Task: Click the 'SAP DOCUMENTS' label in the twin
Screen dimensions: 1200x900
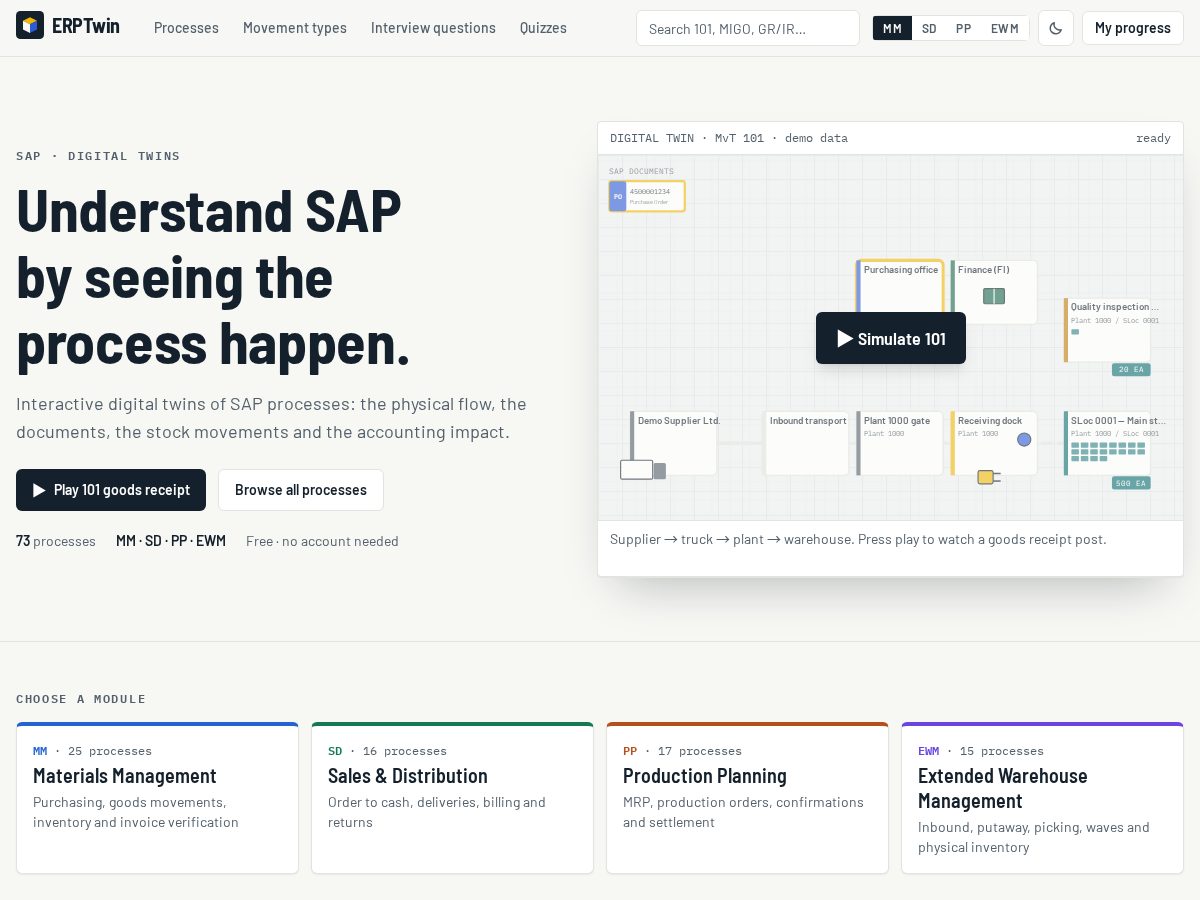Action: click(641, 171)
